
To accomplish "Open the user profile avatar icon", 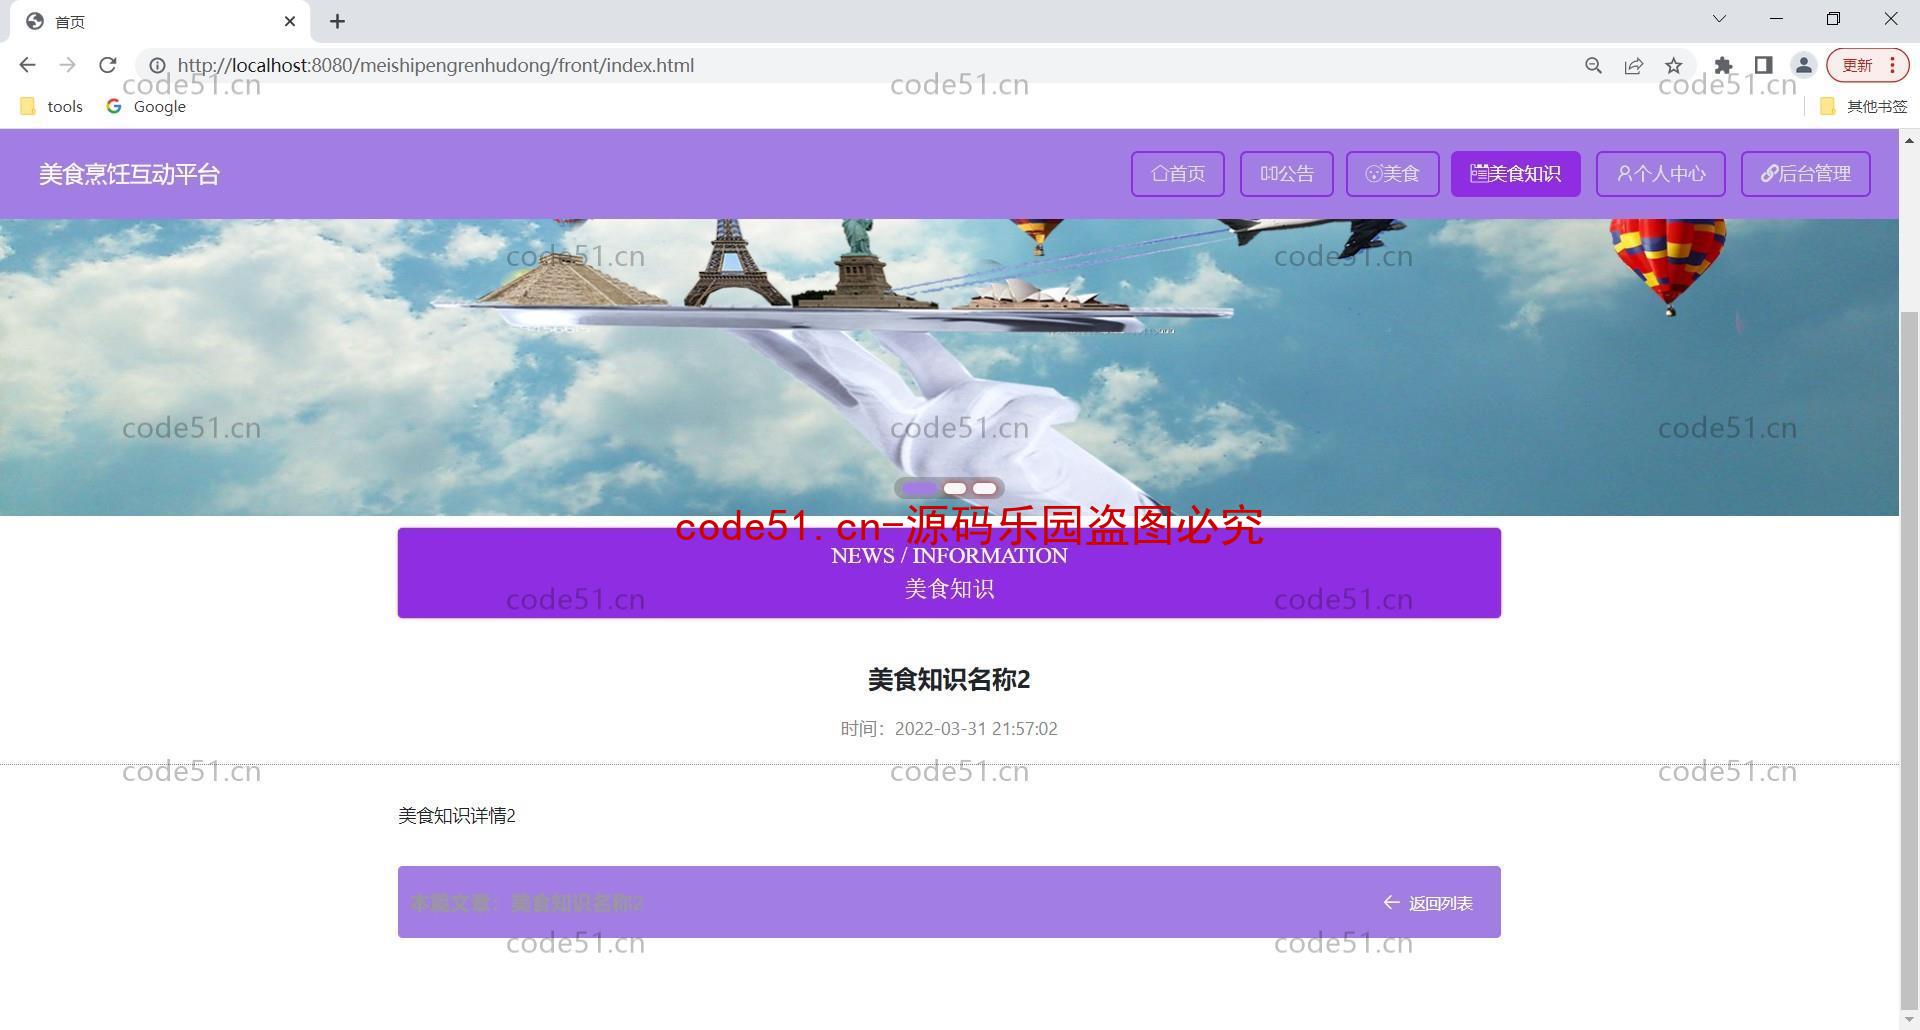I will pos(1803,65).
